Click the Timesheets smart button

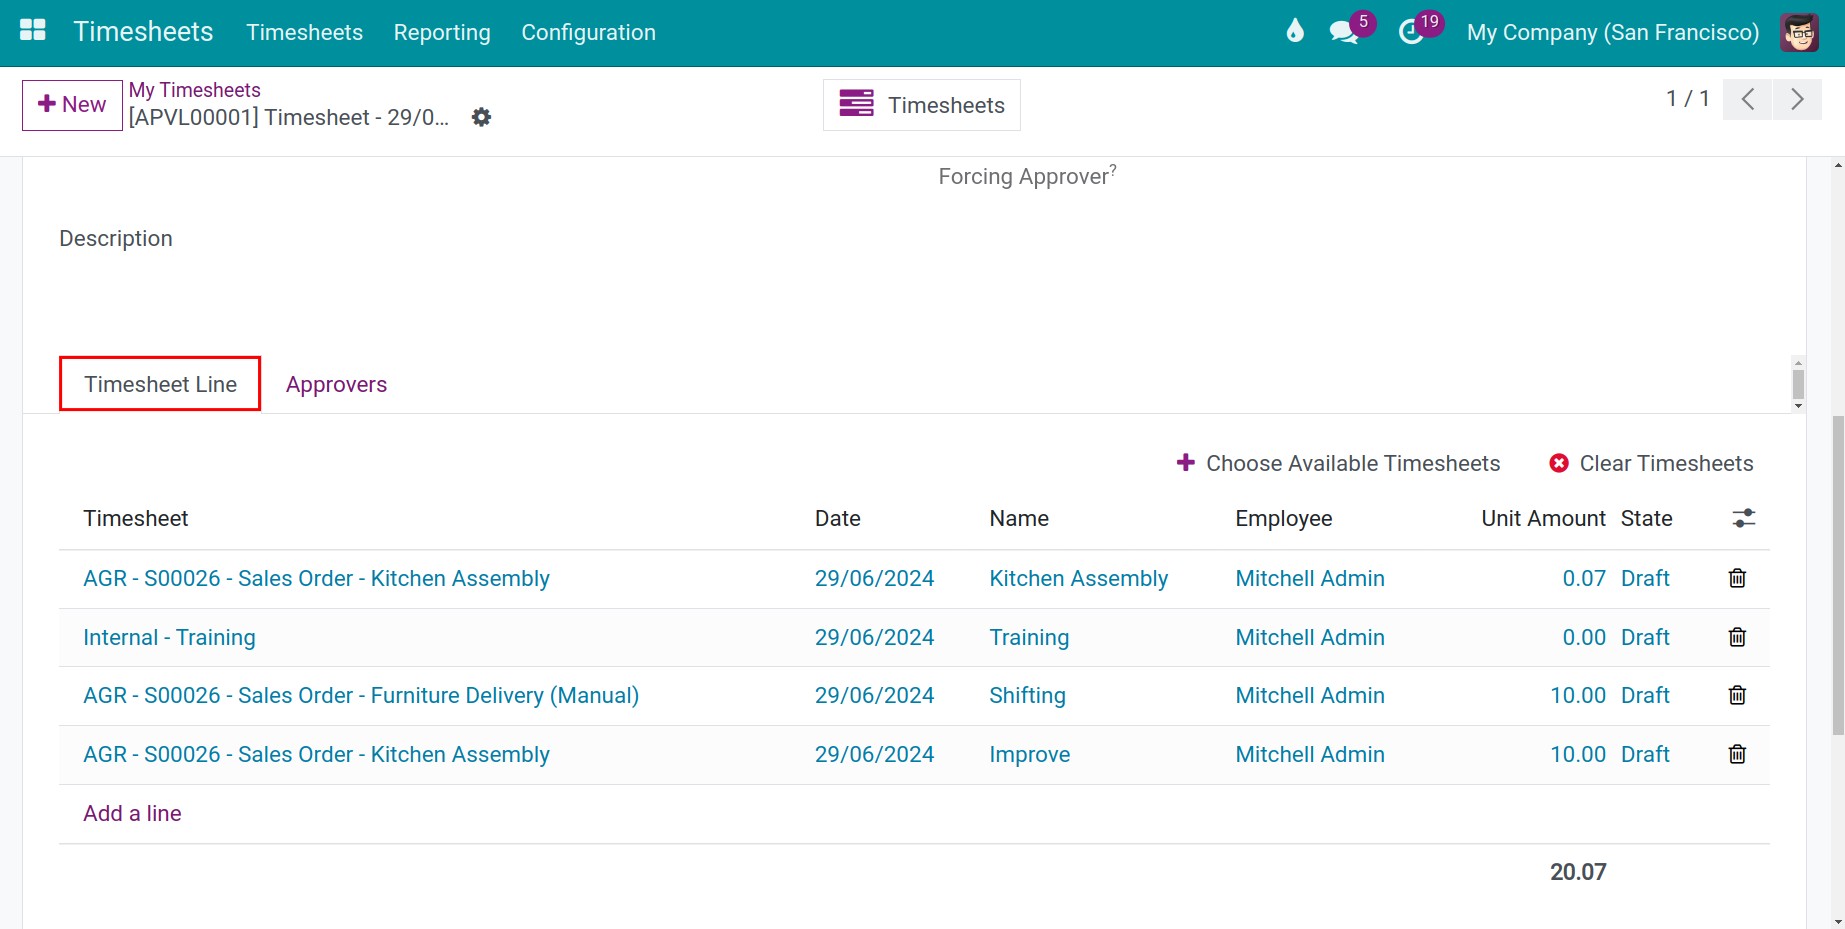[922, 105]
